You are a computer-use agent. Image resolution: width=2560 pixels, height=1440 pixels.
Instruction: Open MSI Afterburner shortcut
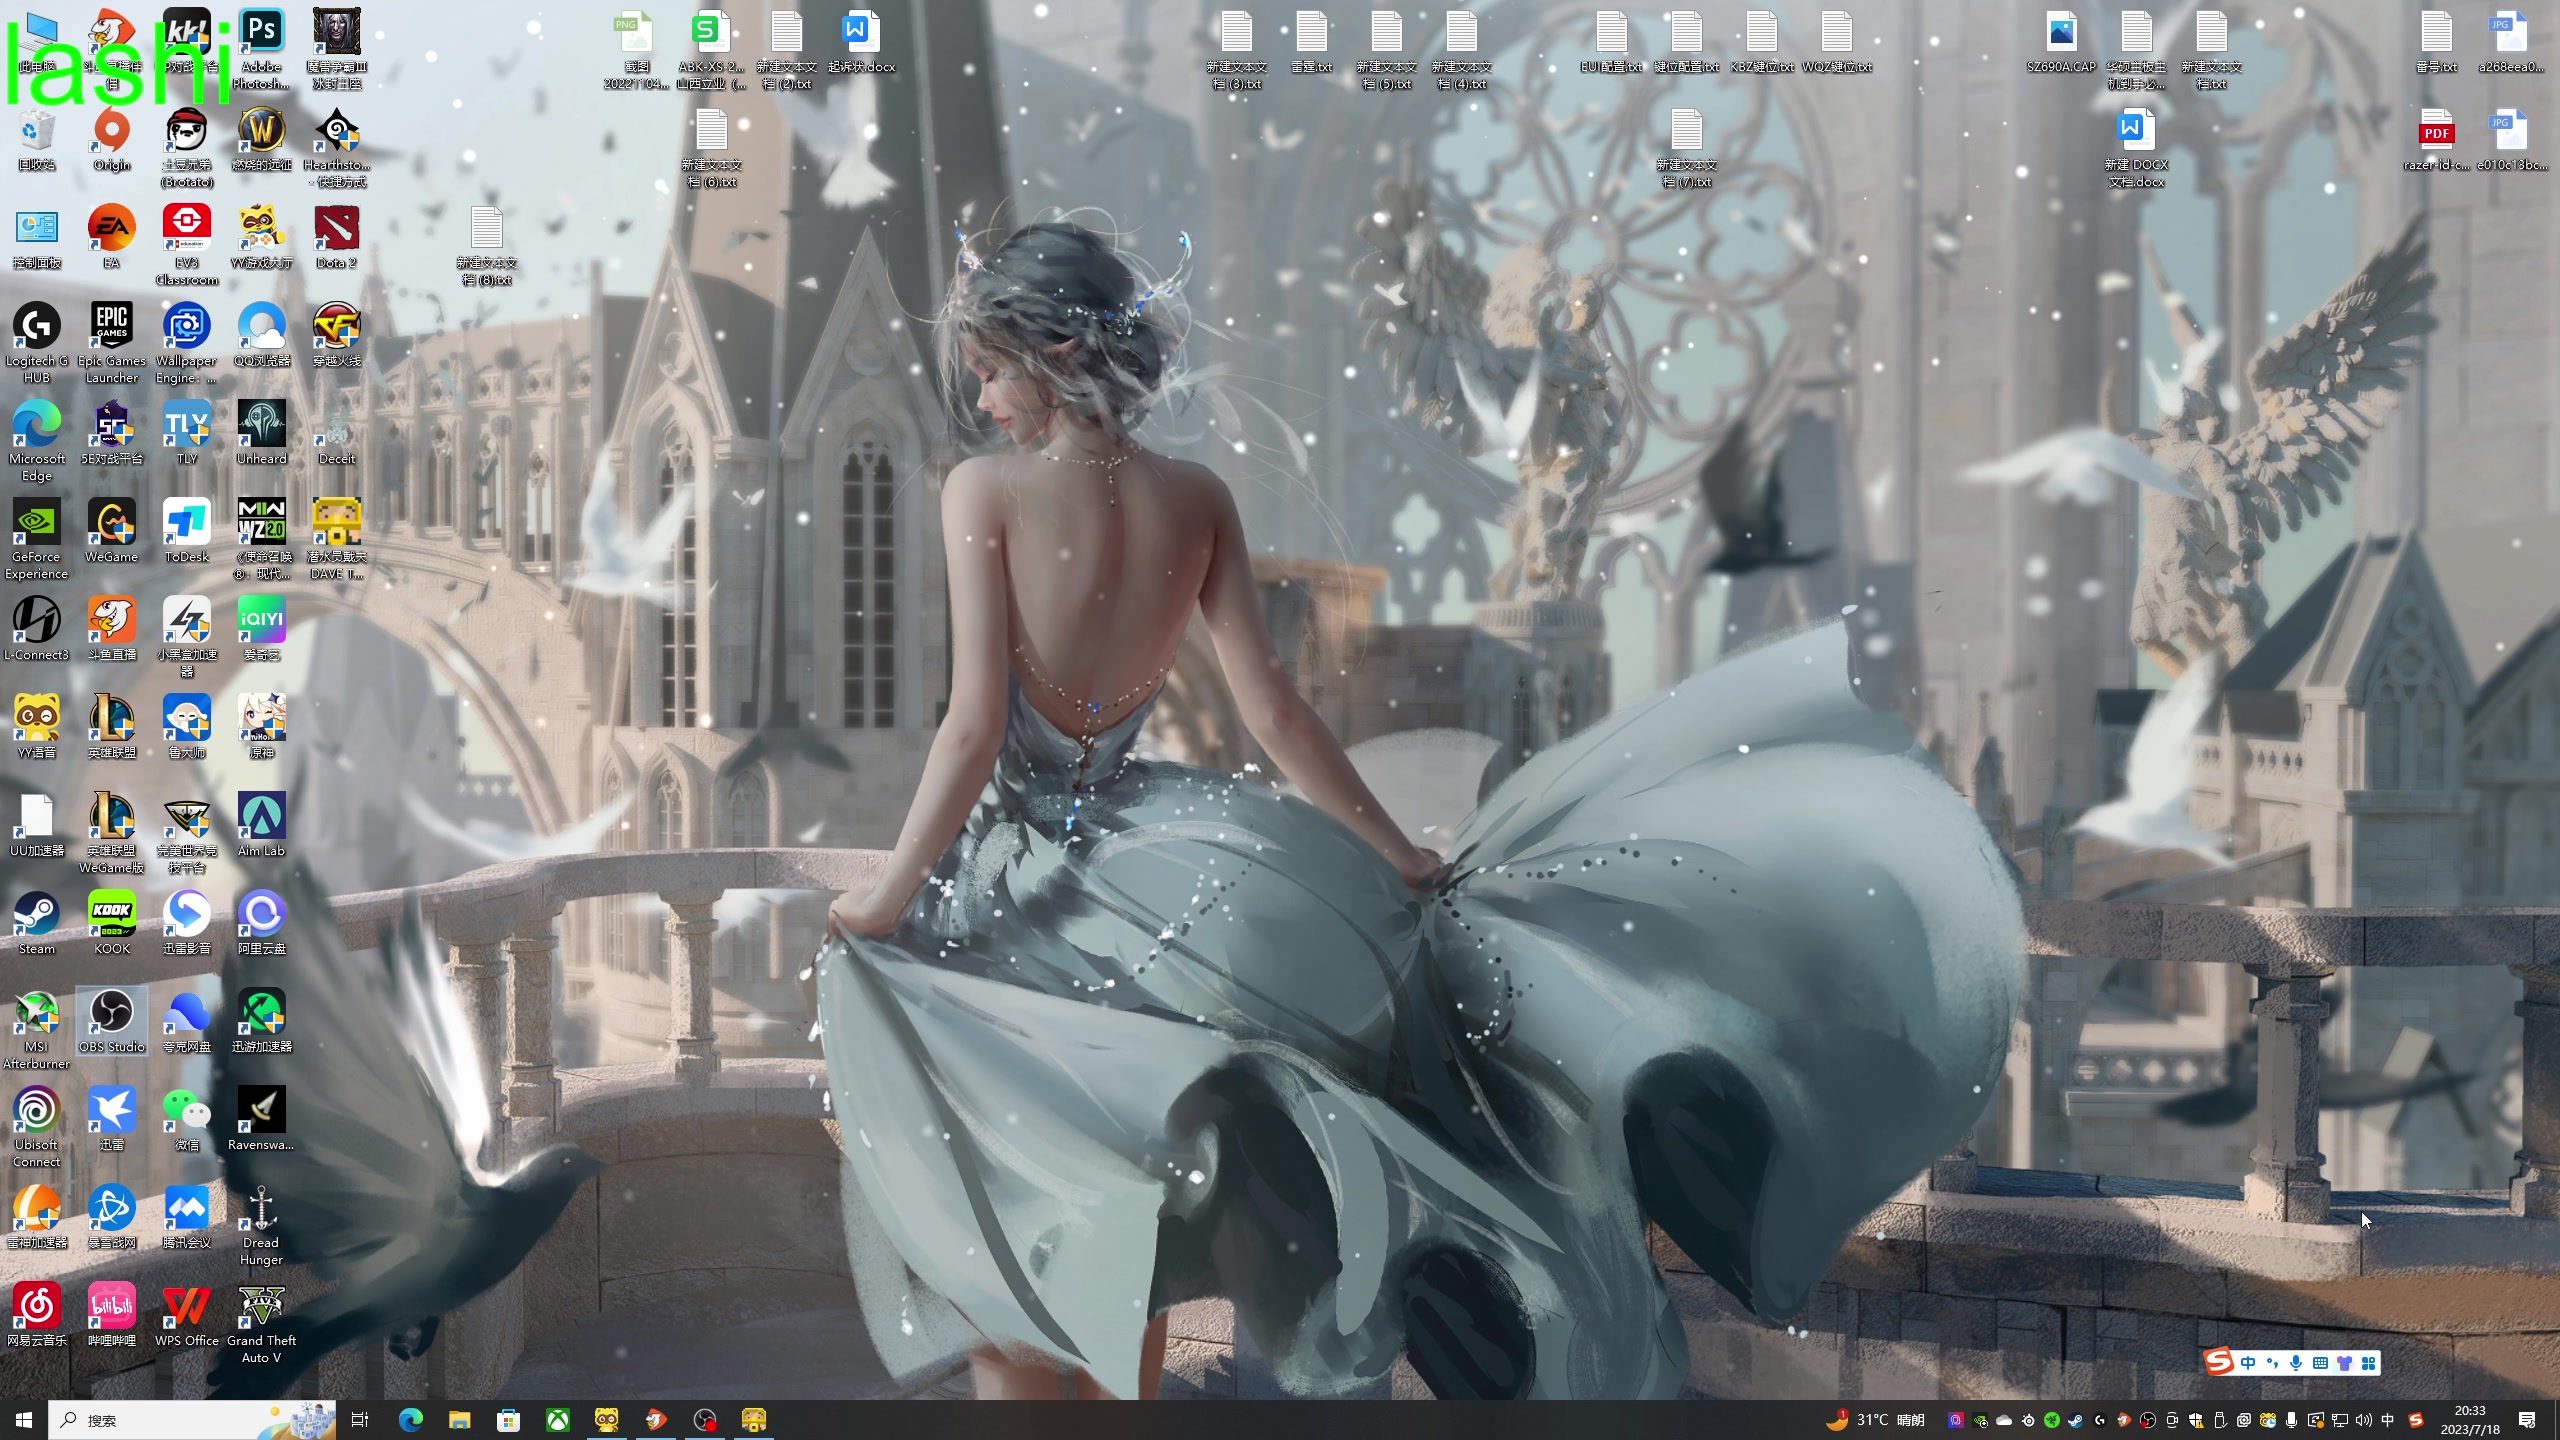tap(37, 1029)
